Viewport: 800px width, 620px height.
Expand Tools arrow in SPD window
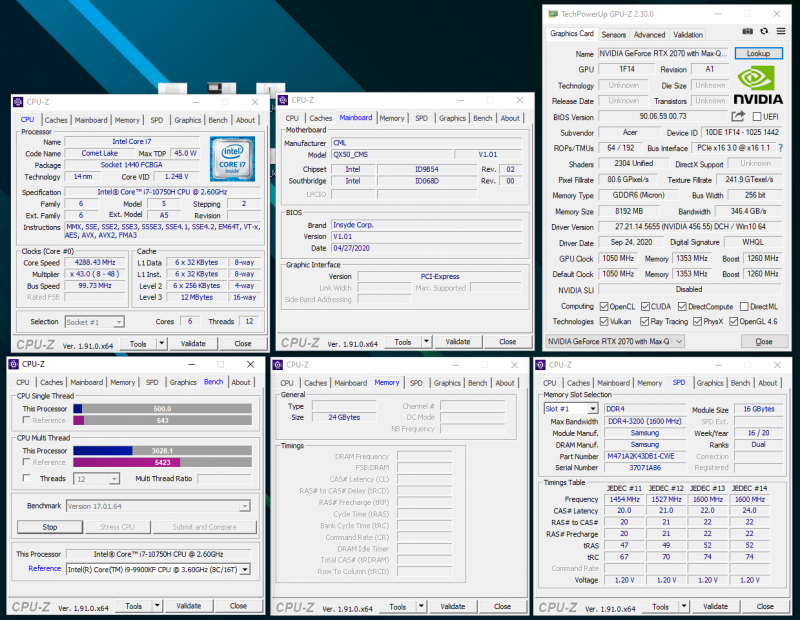click(x=684, y=606)
